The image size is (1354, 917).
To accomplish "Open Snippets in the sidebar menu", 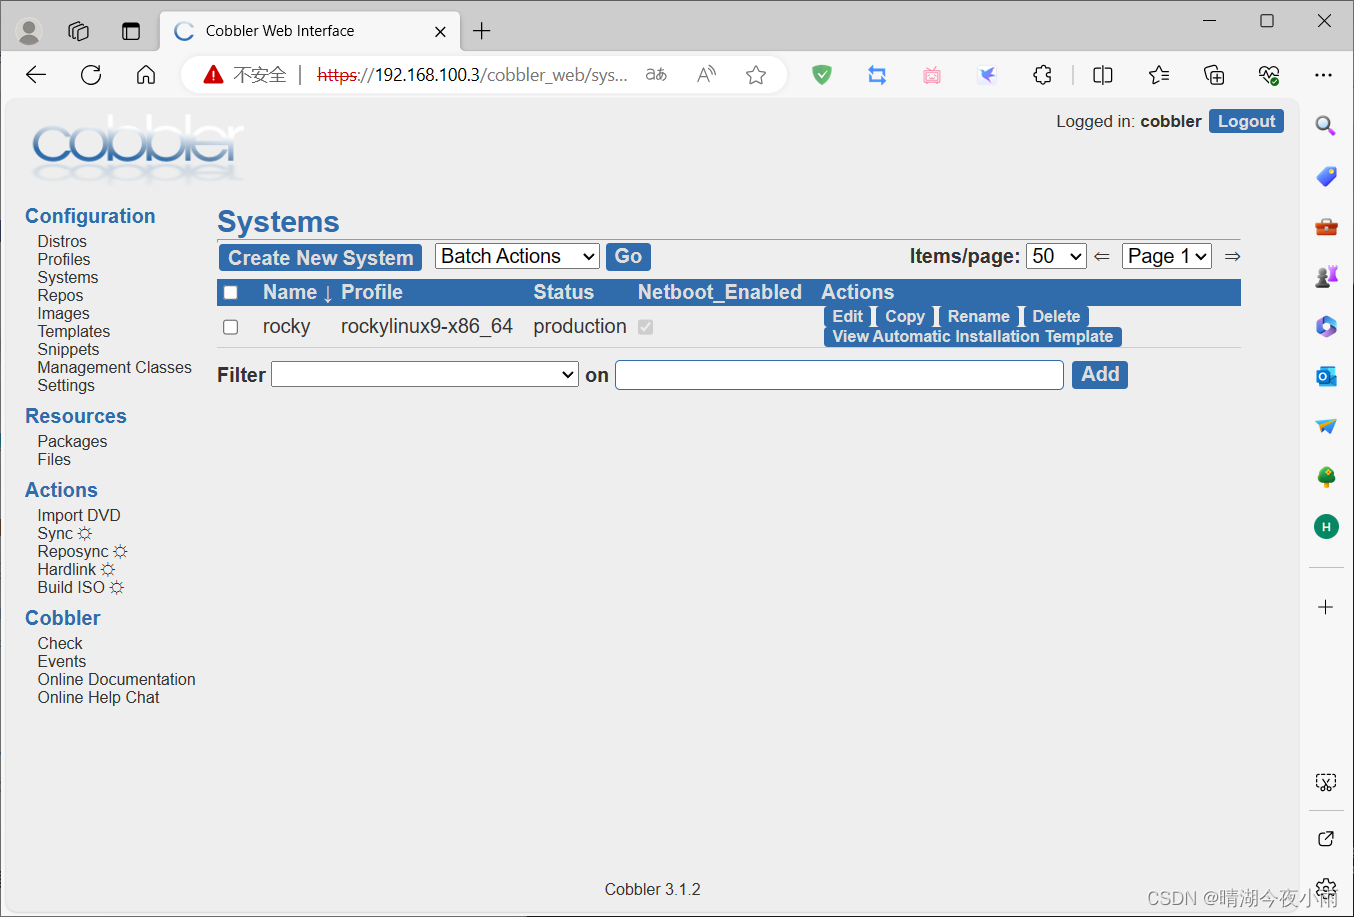I will pyautogui.click(x=68, y=350).
